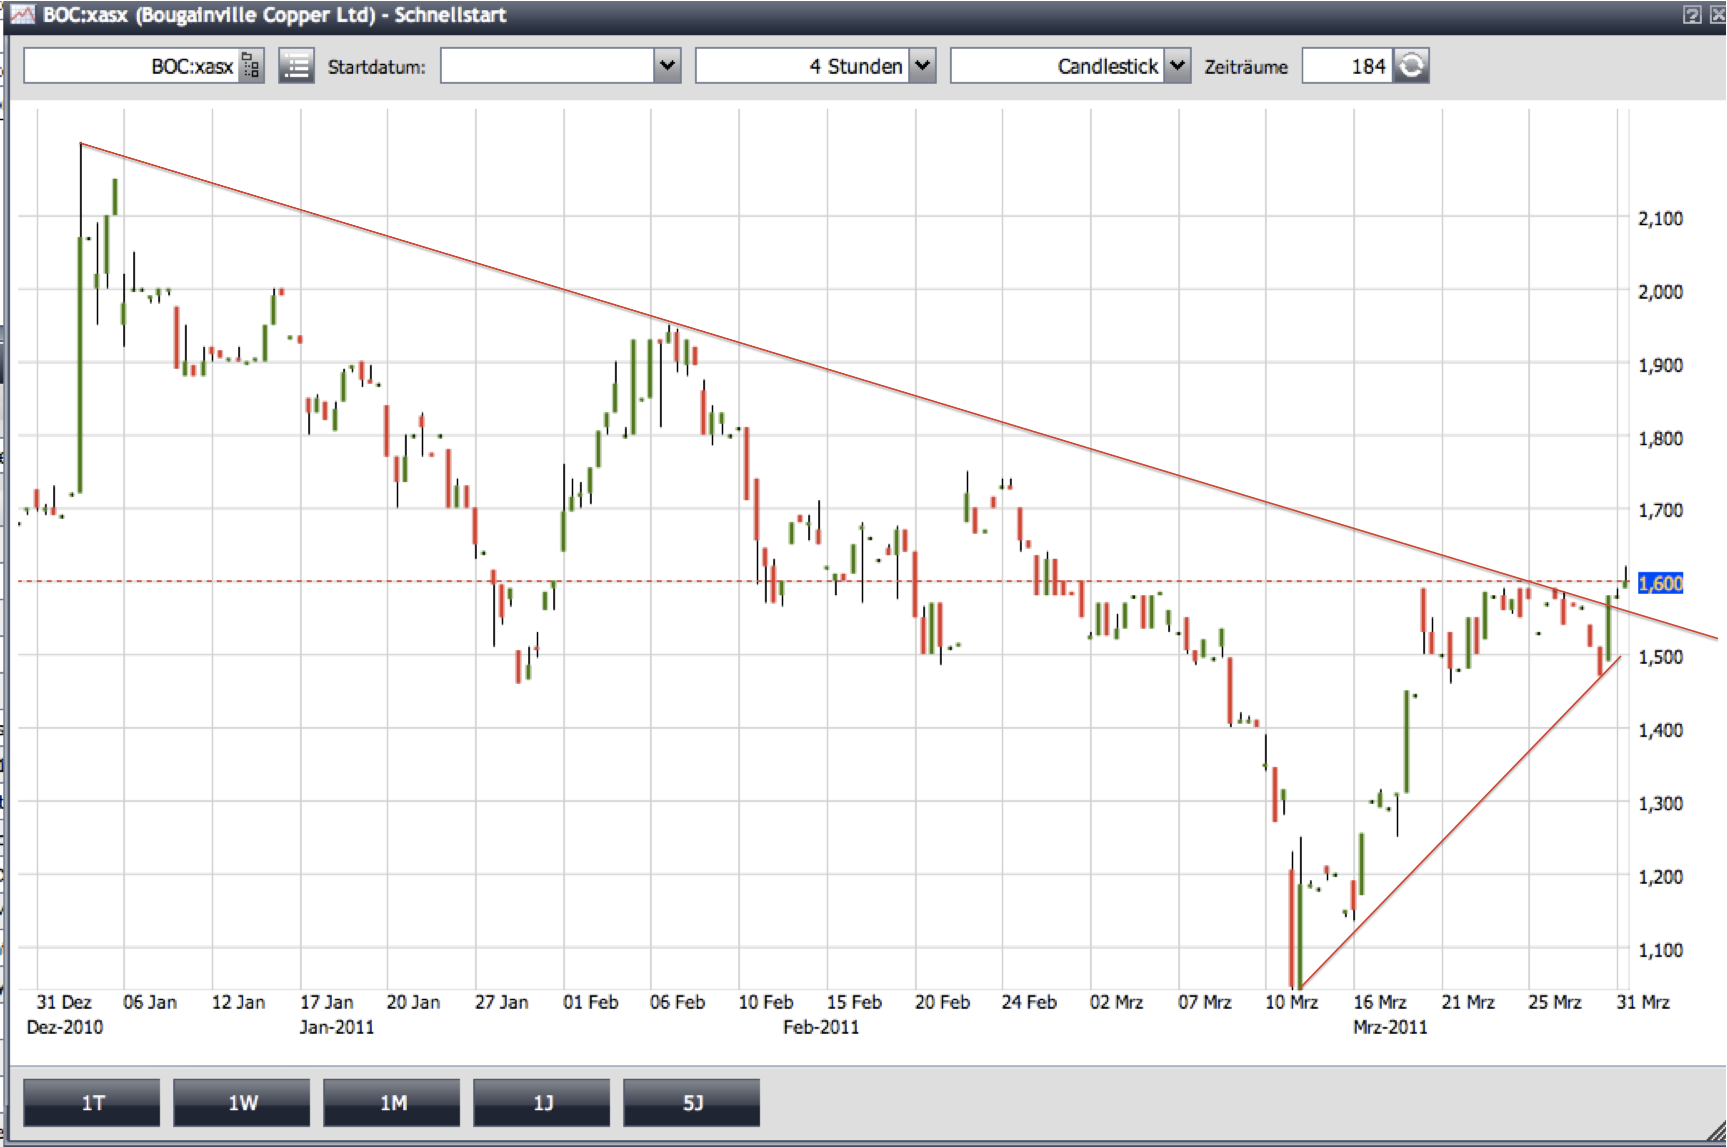Switch to the 1J time range
This screenshot has height=1147, width=1727.
point(542,1102)
